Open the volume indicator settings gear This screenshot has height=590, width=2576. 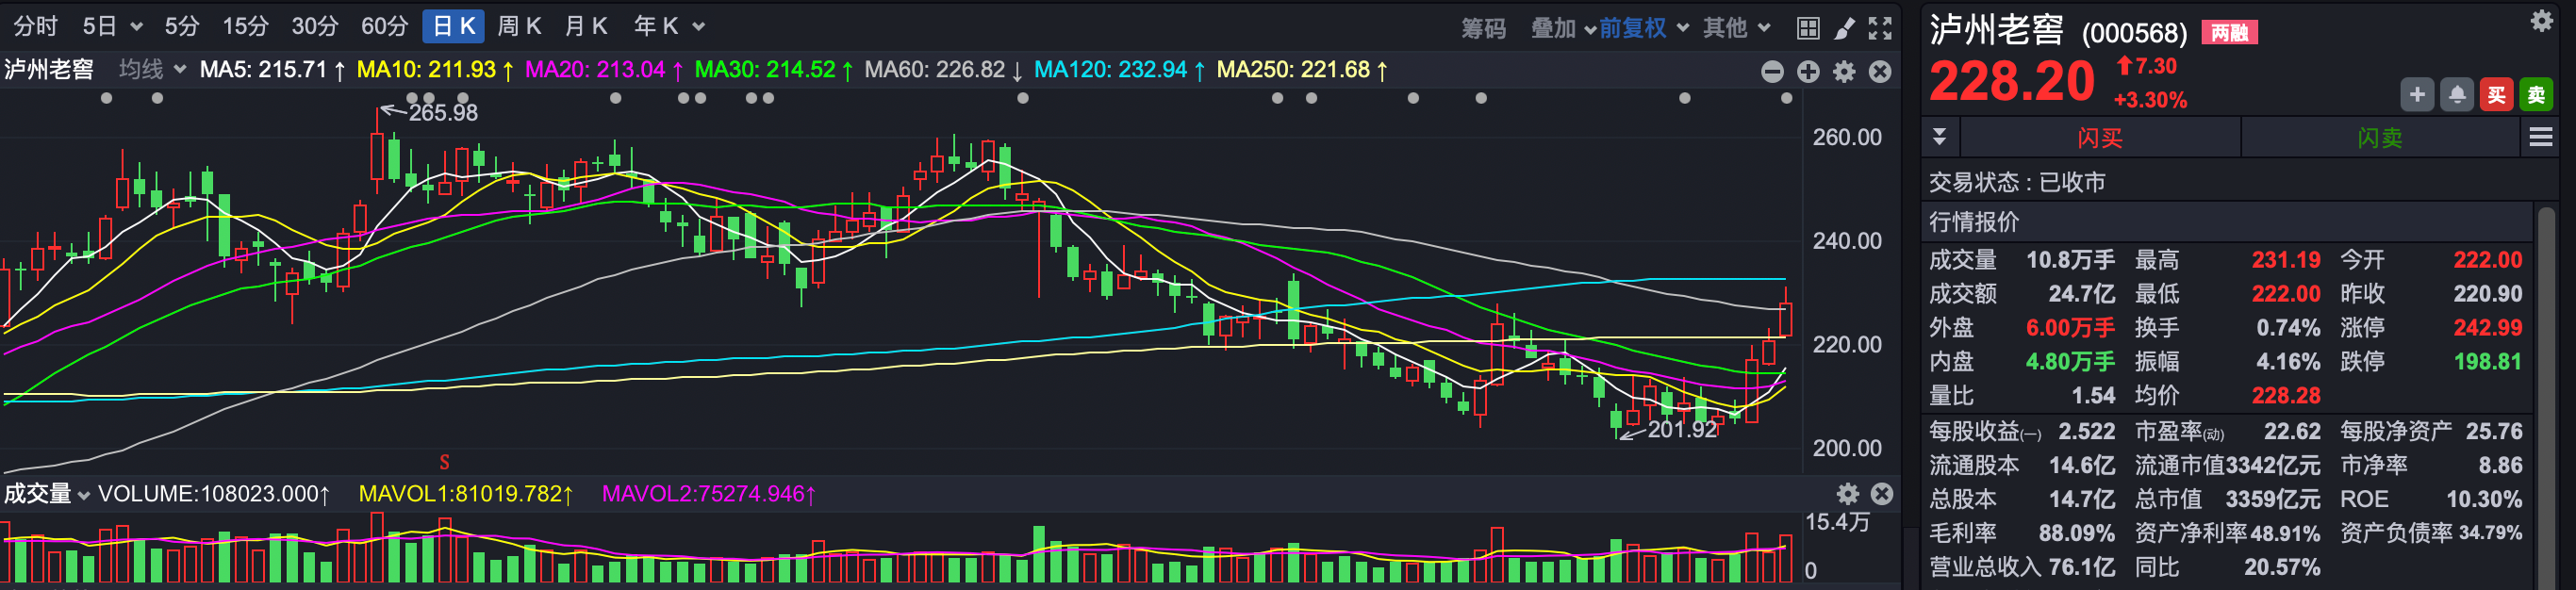tap(1847, 493)
